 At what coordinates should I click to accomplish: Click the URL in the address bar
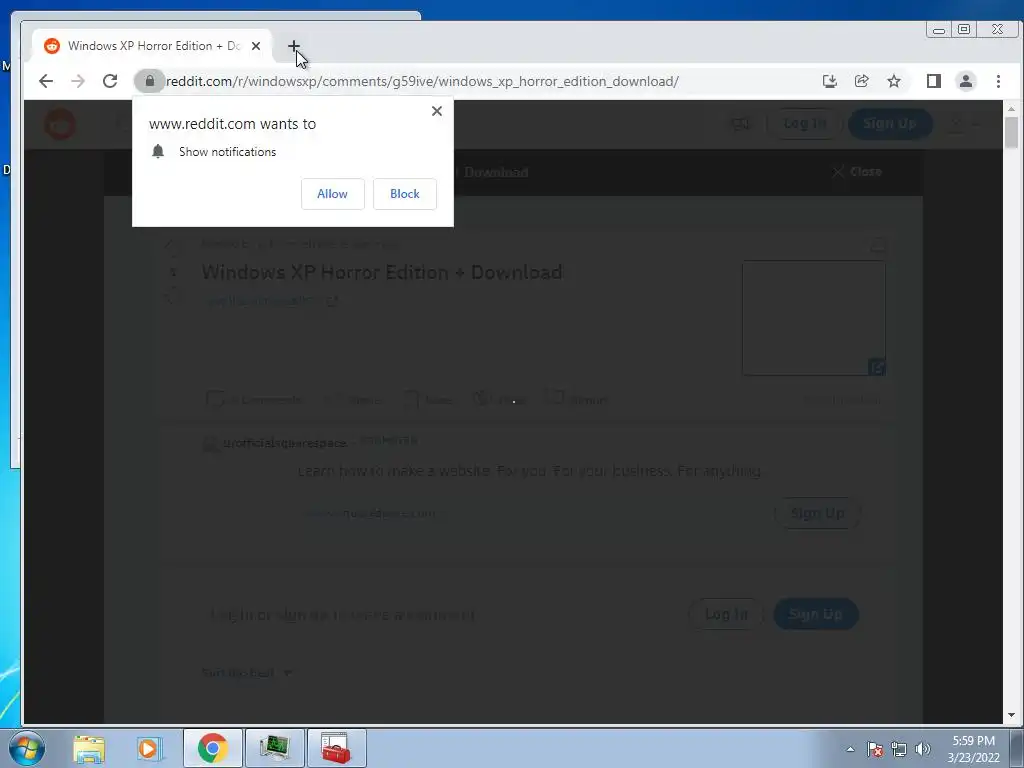[x=422, y=81]
